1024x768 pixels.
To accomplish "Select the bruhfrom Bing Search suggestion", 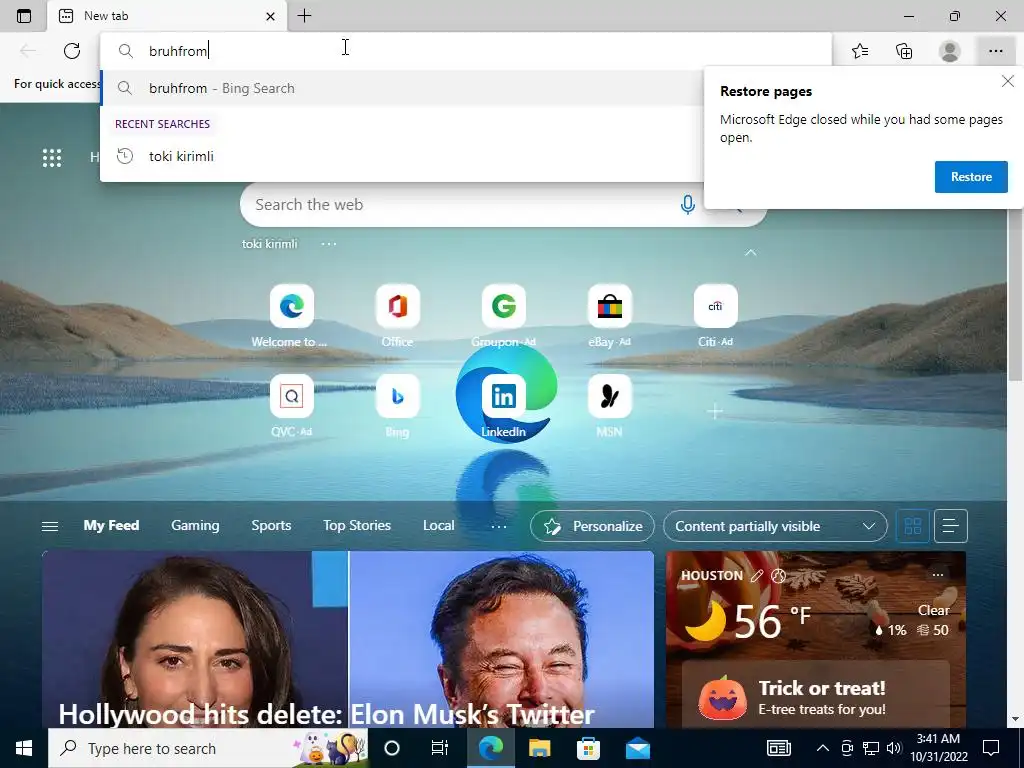I will [402, 88].
